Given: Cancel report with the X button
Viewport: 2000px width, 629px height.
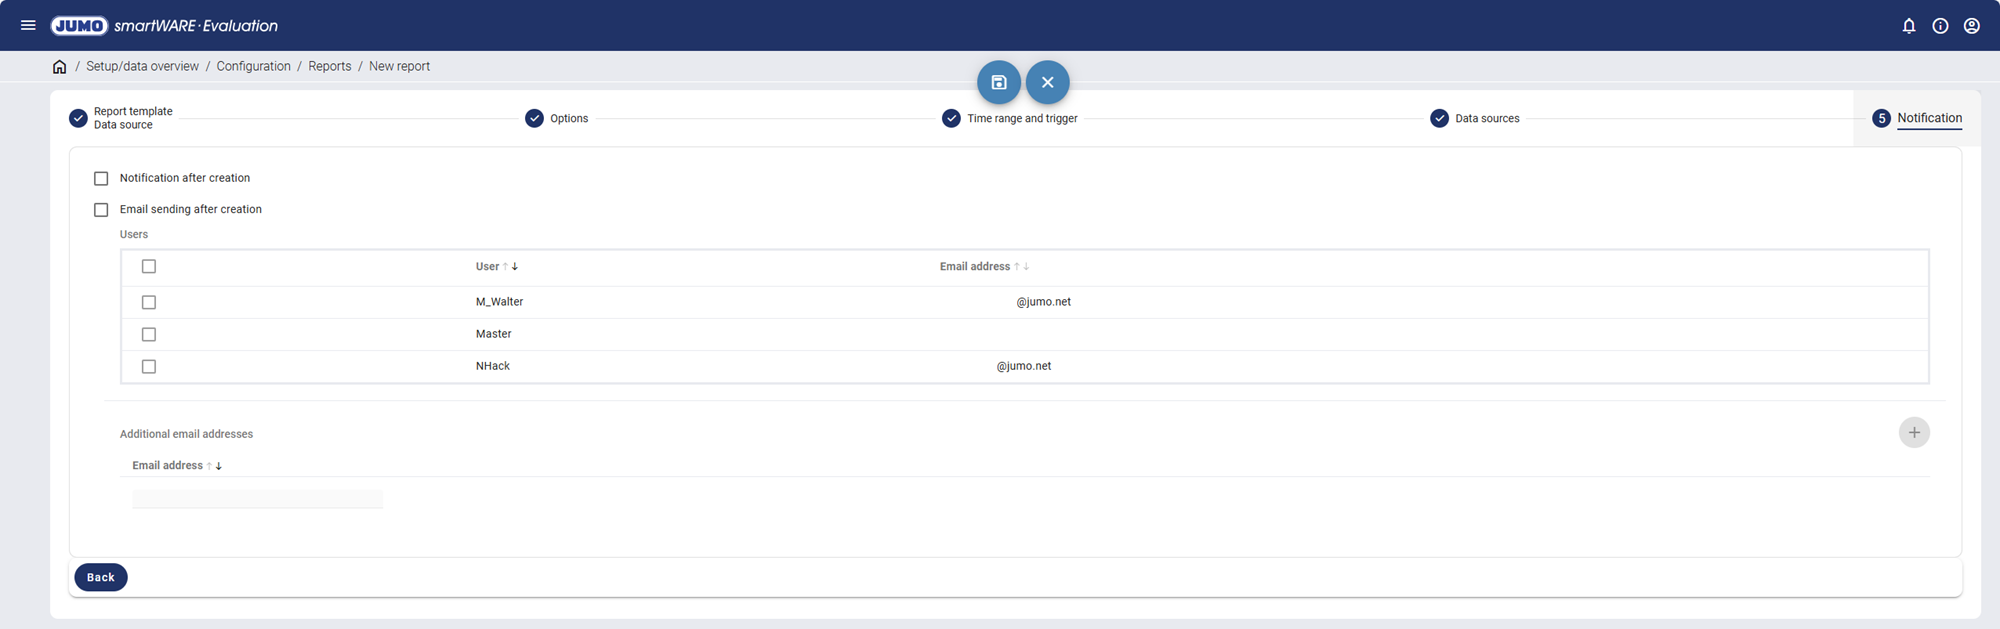Looking at the screenshot, I should coord(1047,82).
